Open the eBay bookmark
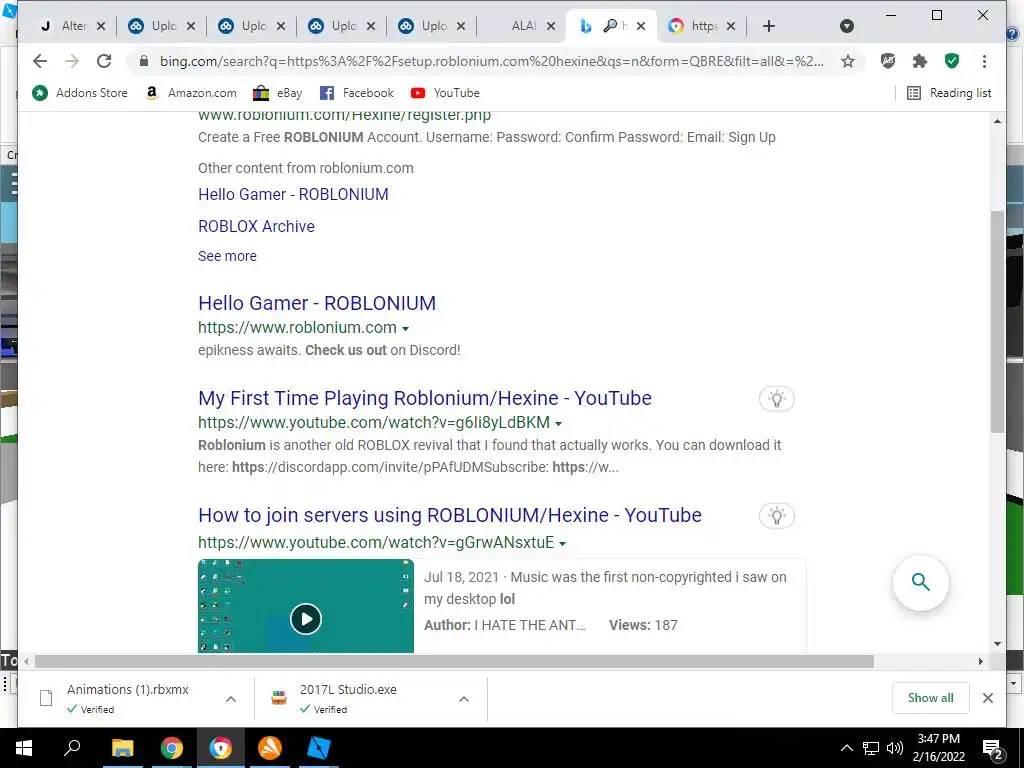Screen dimensions: 1024x768 click(278, 93)
